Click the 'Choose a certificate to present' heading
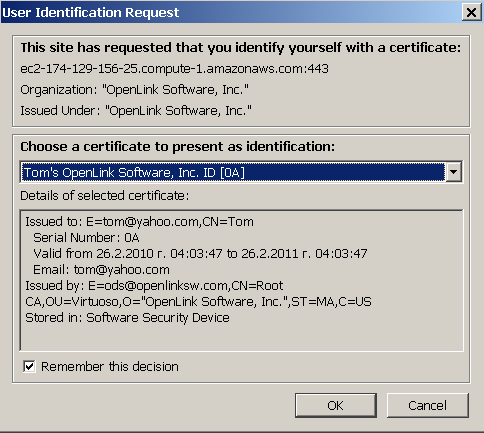Viewport: 484px width, 433px height. click(x=178, y=147)
